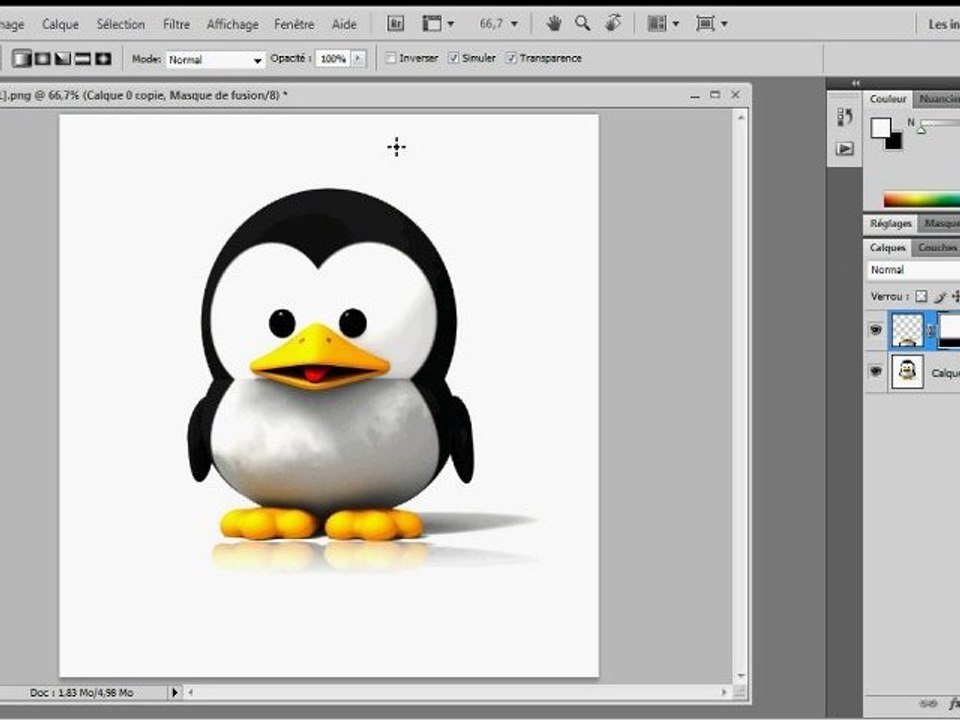The image size is (960, 720).
Task: Click the Opacité 100% input field
Action: (x=333, y=59)
